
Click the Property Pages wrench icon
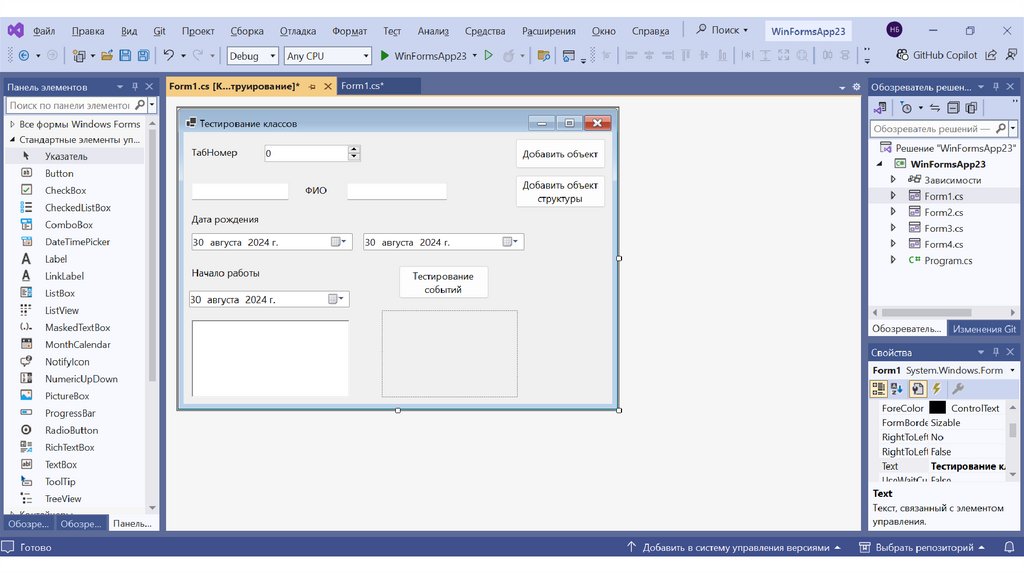pyautogui.click(x=957, y=389)
